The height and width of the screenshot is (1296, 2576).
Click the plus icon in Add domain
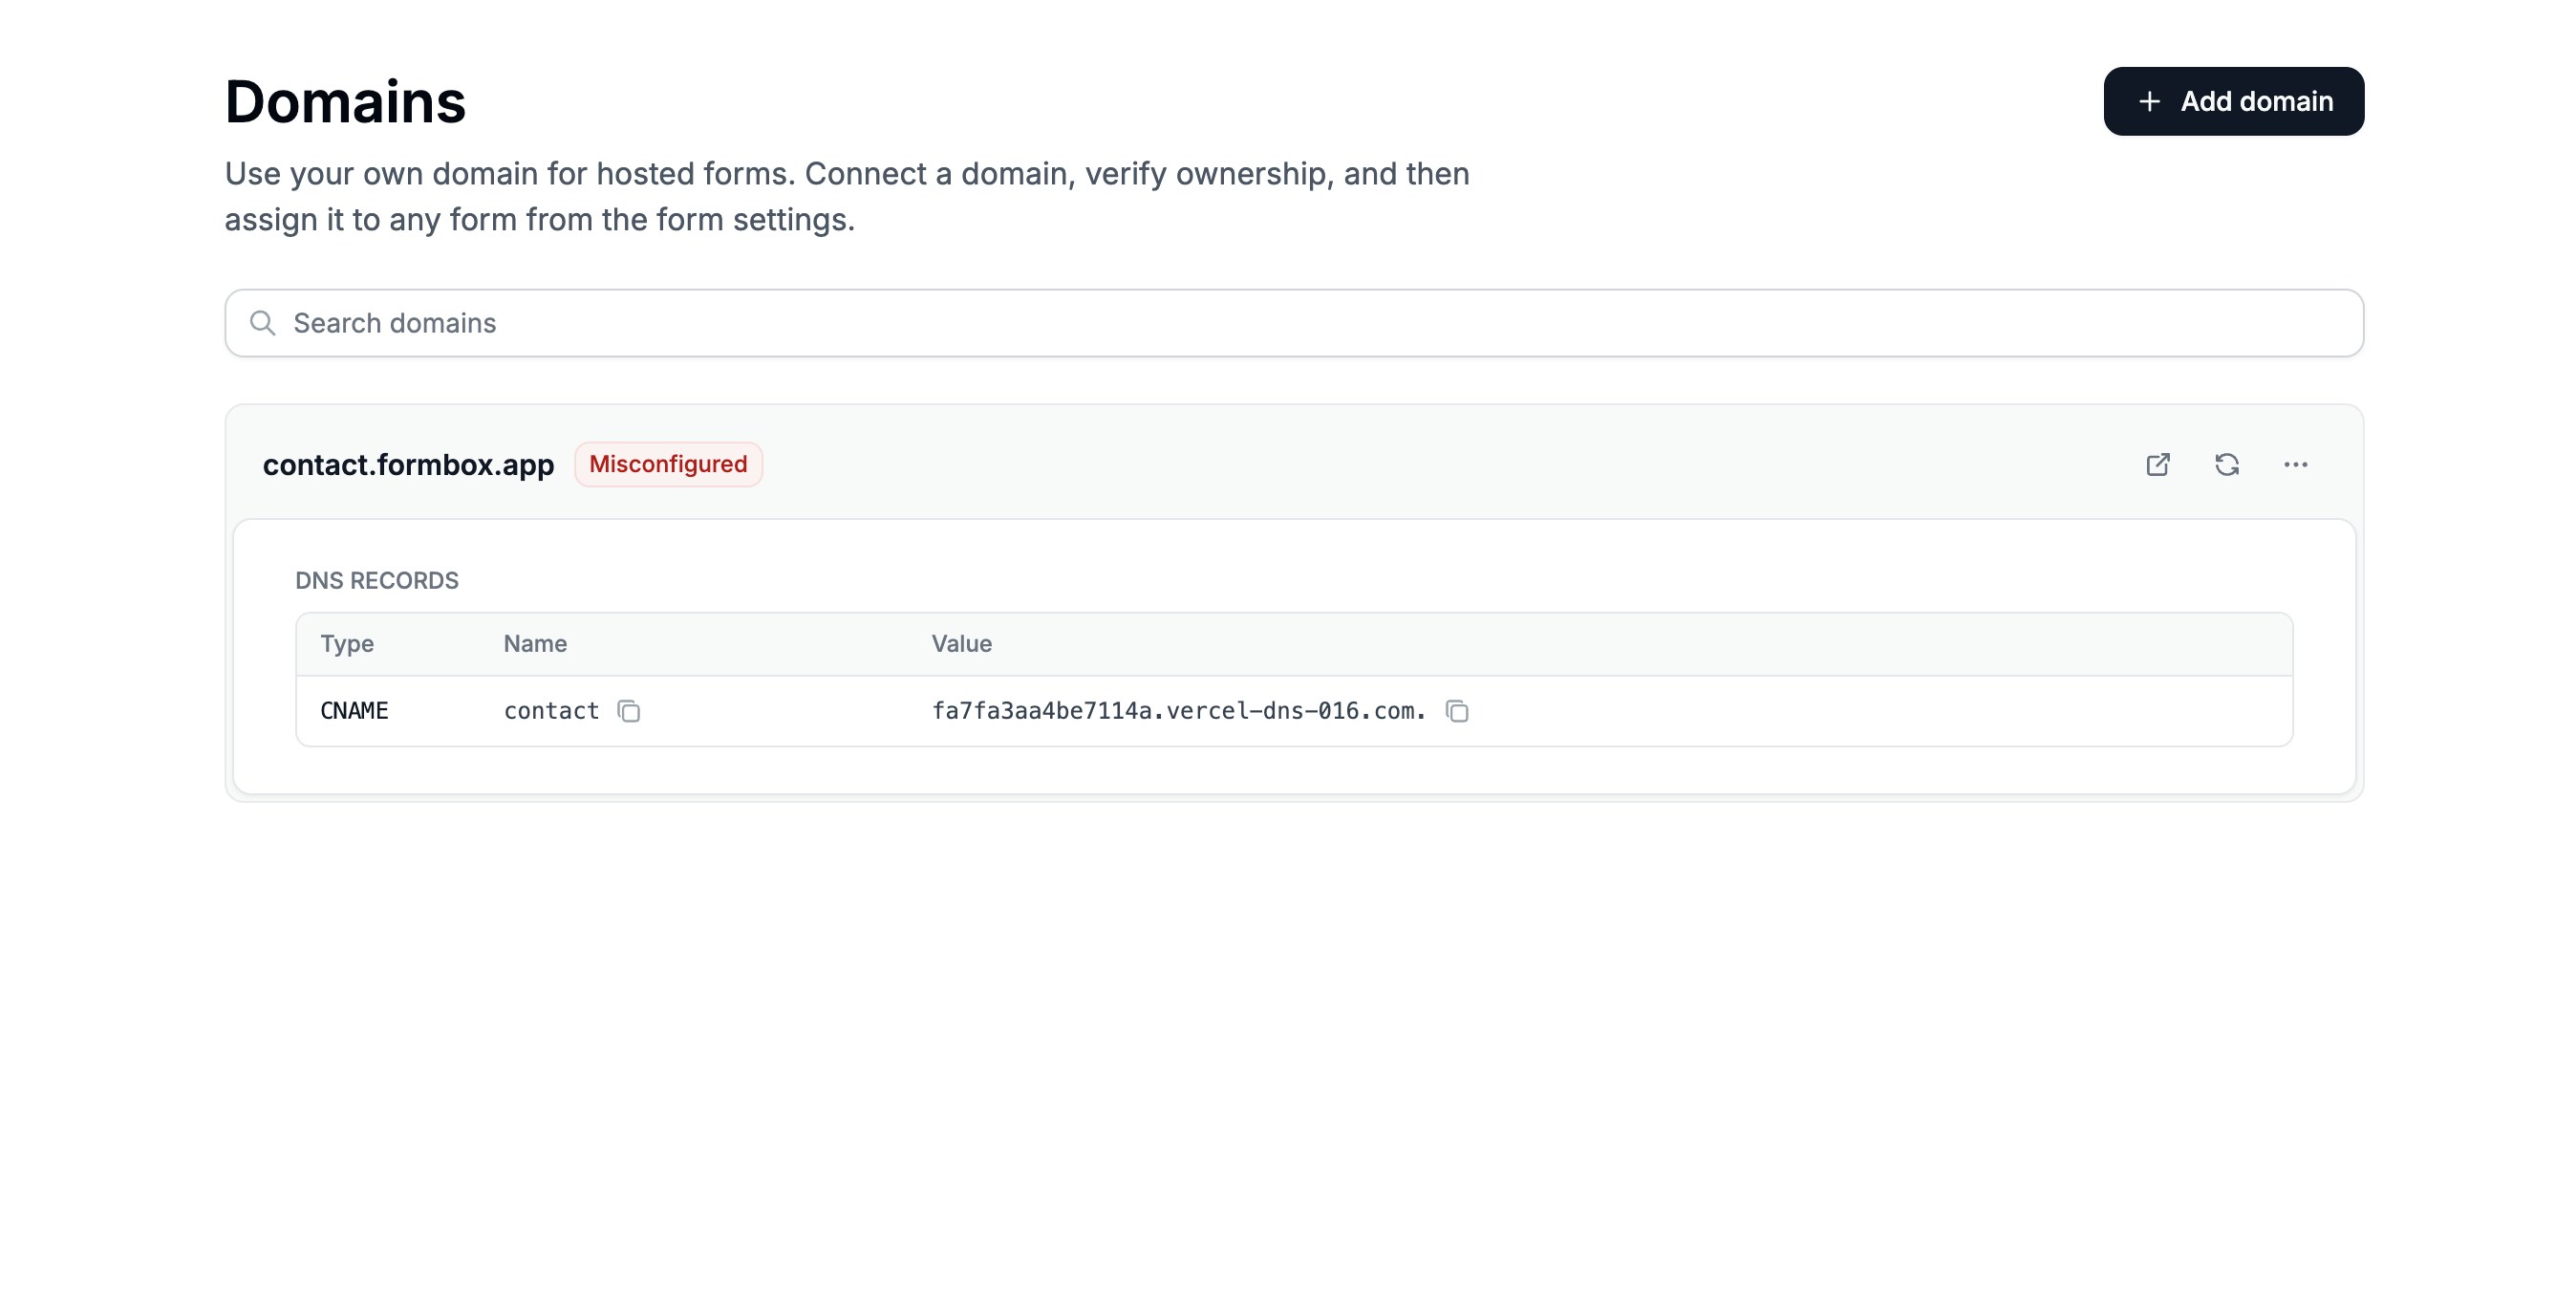(x=2149, y=102)
